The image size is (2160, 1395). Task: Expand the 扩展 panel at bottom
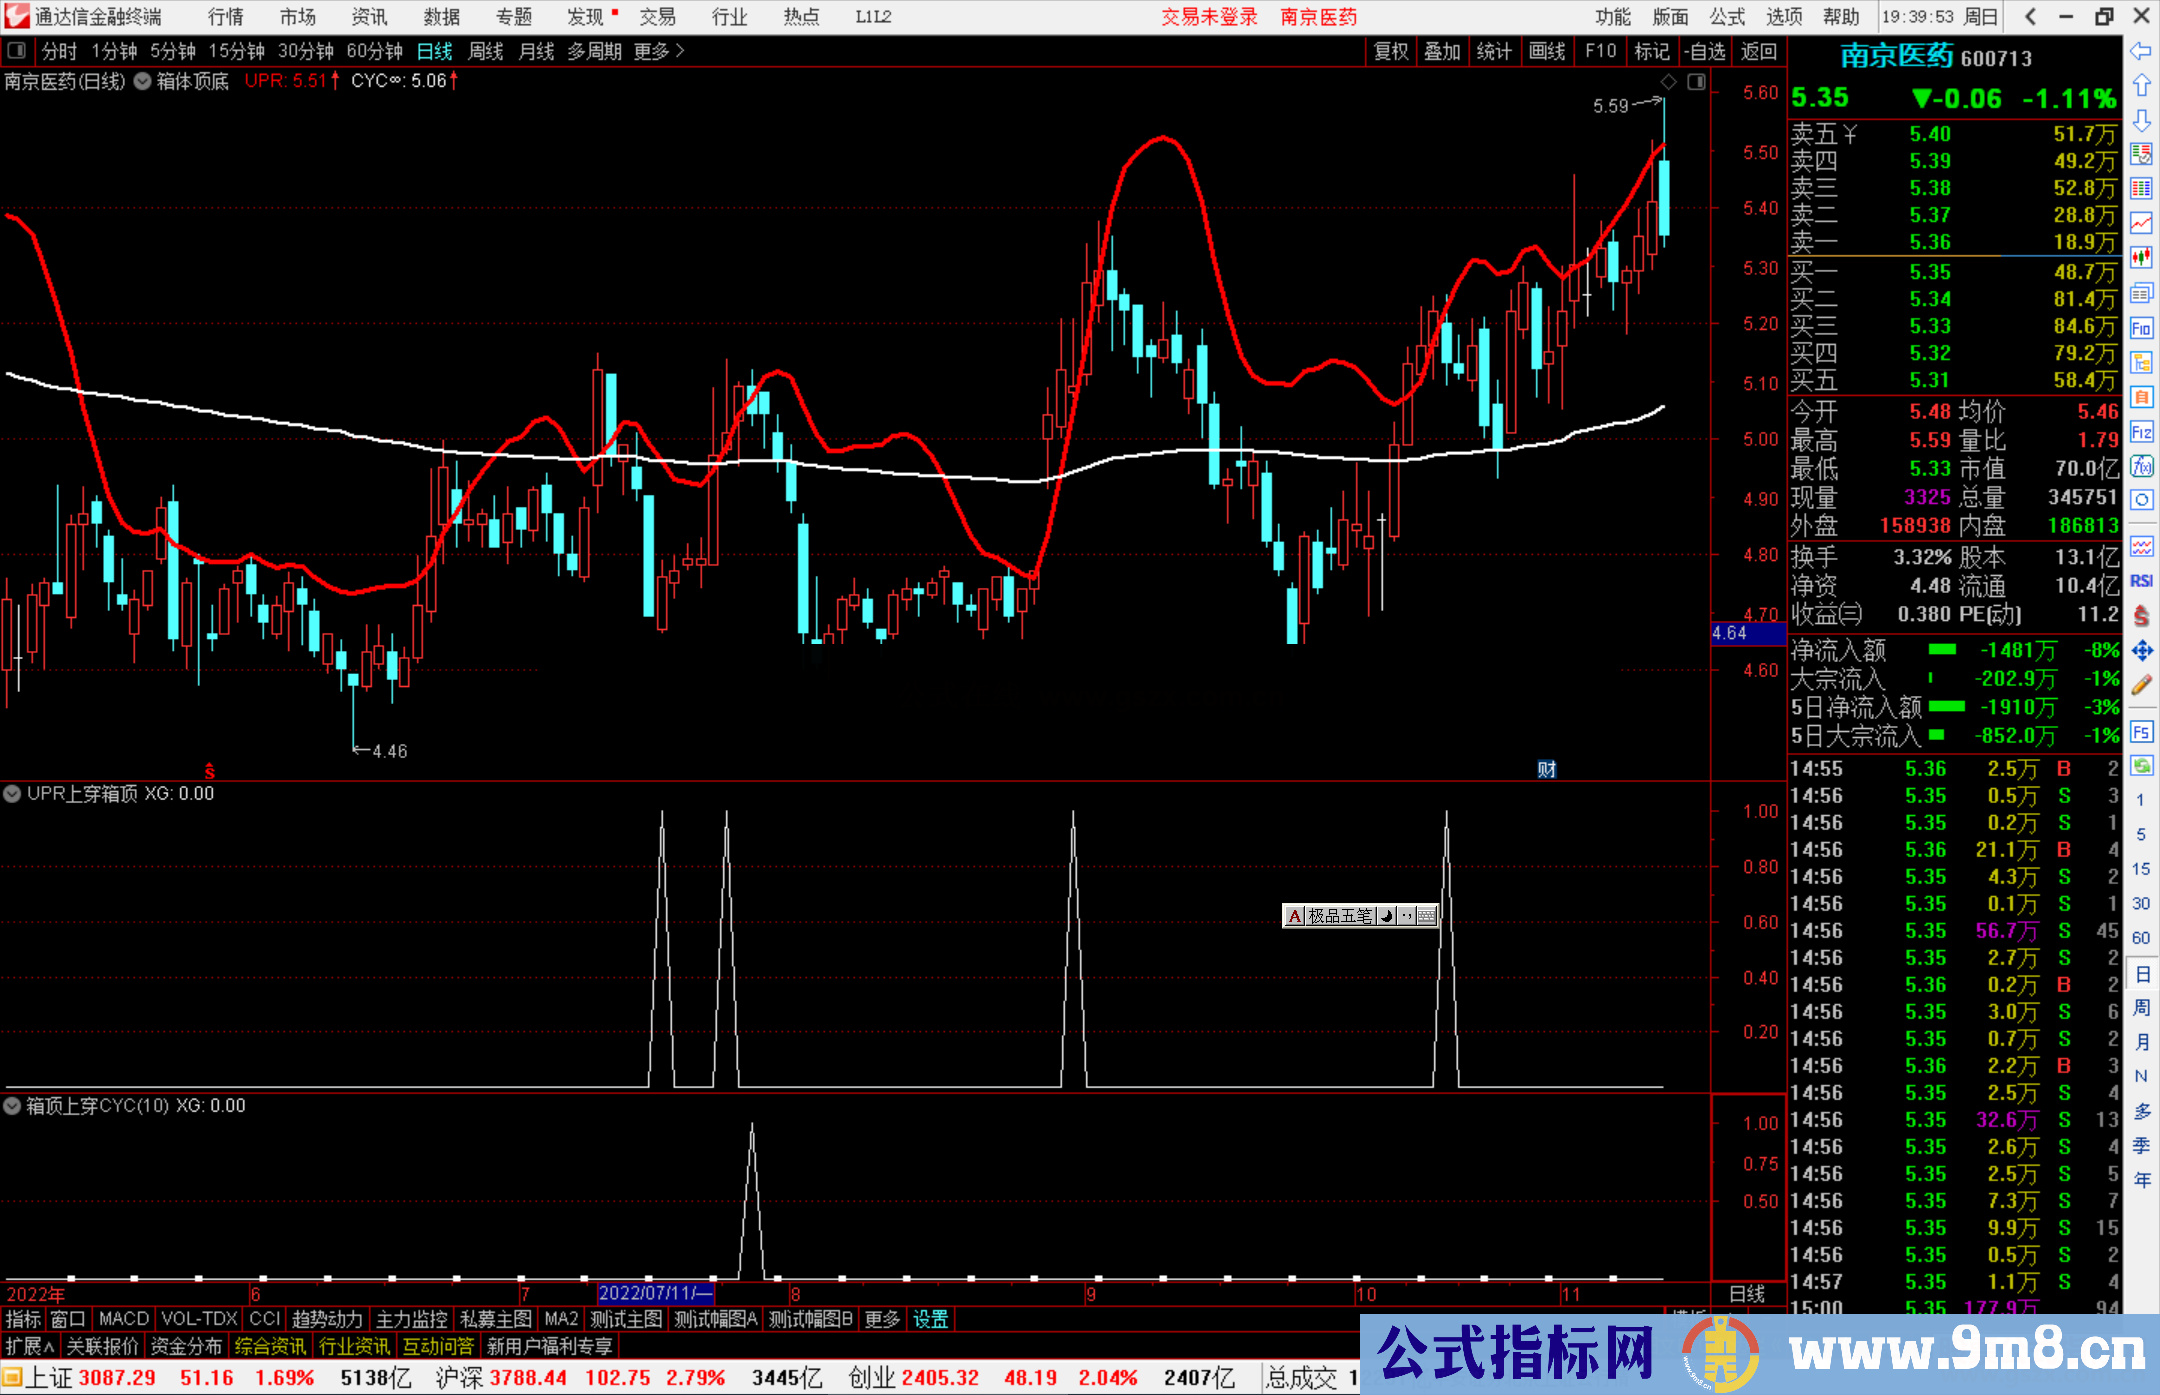29,1346
